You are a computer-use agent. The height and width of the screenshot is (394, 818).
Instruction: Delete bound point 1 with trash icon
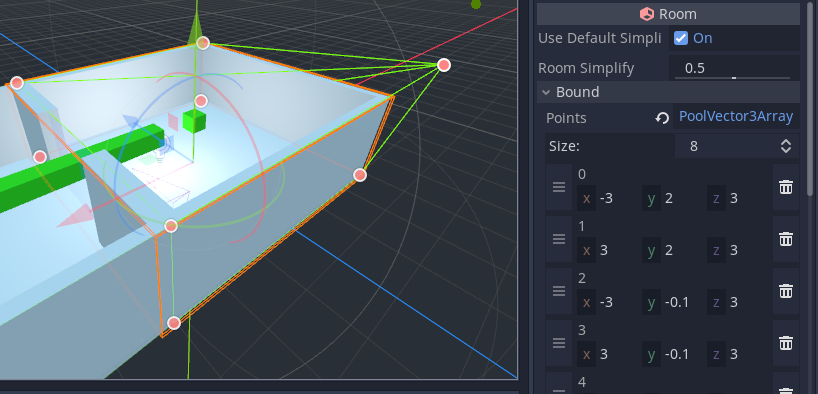point(786,239)
